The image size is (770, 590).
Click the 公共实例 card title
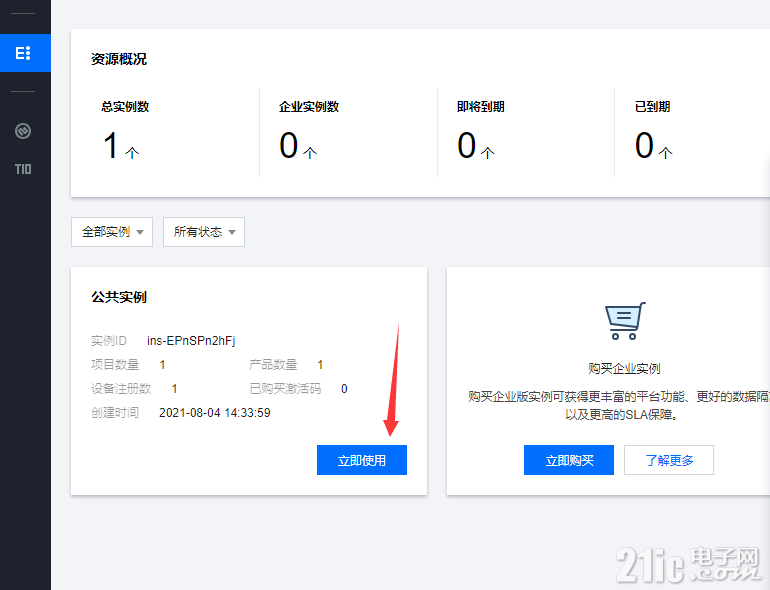119,297
